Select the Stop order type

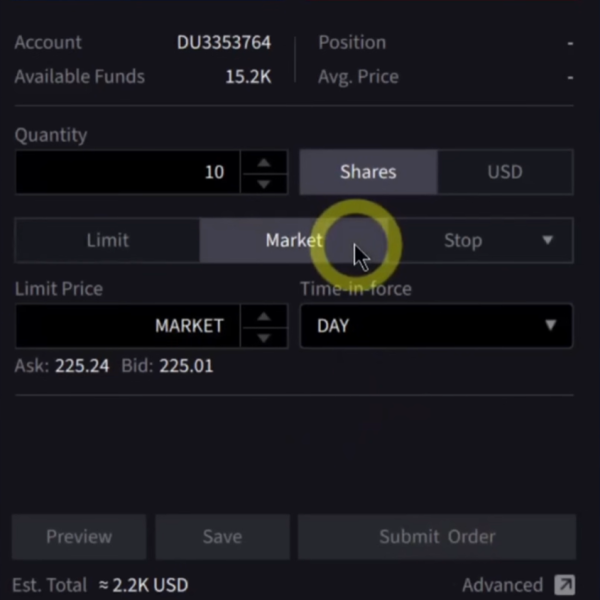click(462, 240)
